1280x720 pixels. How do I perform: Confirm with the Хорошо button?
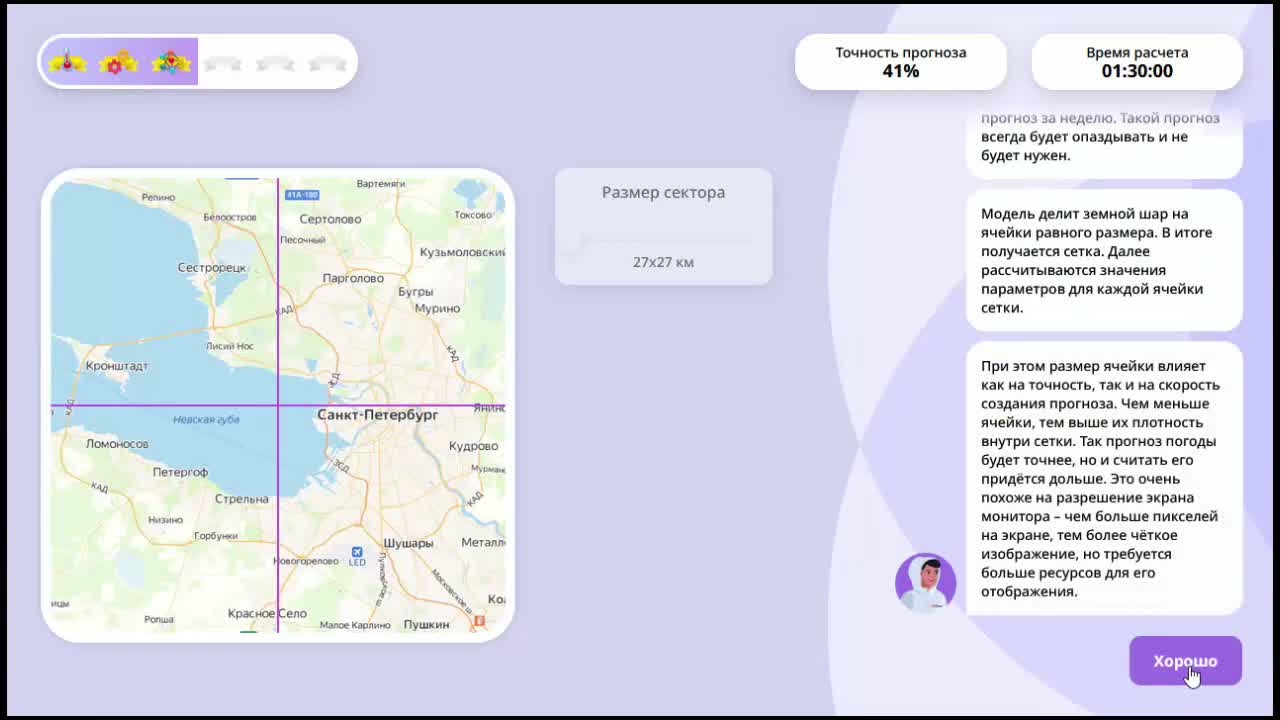tap(1185, 661)
